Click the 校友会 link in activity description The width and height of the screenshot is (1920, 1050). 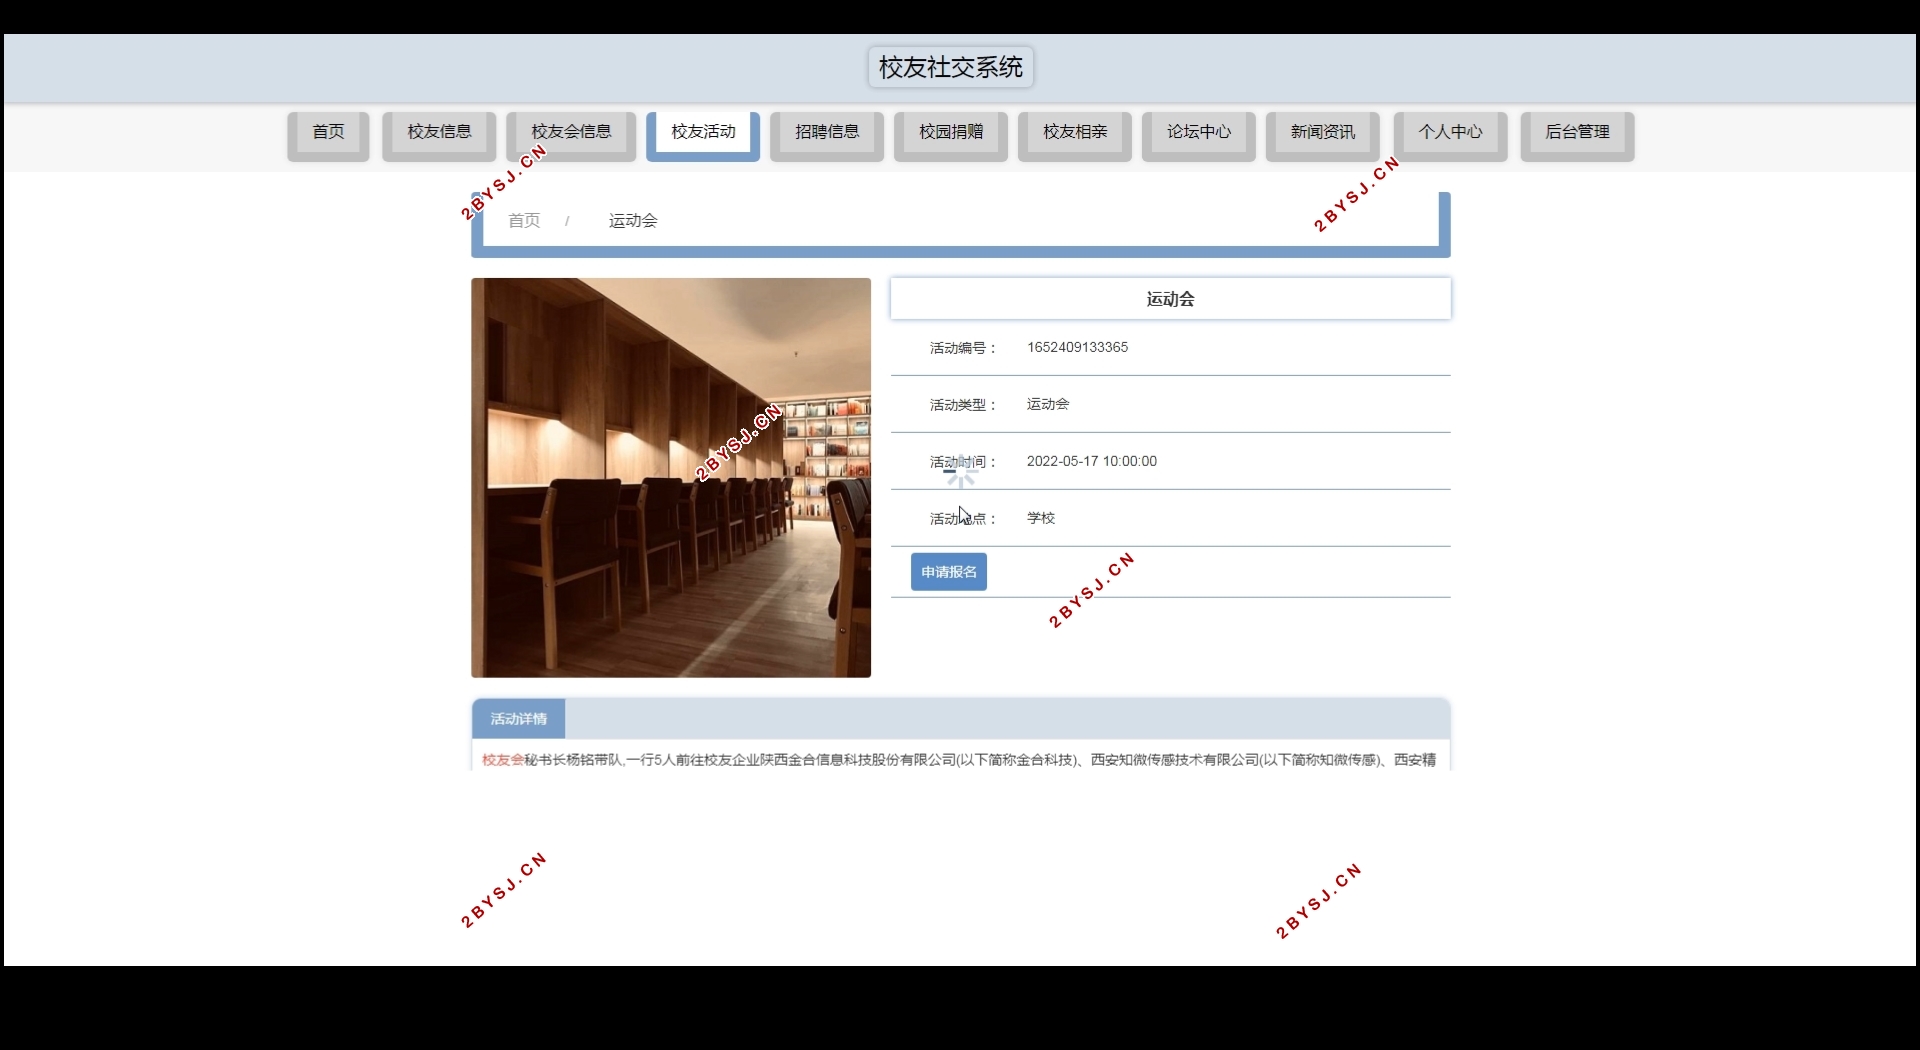click(500, 760)
